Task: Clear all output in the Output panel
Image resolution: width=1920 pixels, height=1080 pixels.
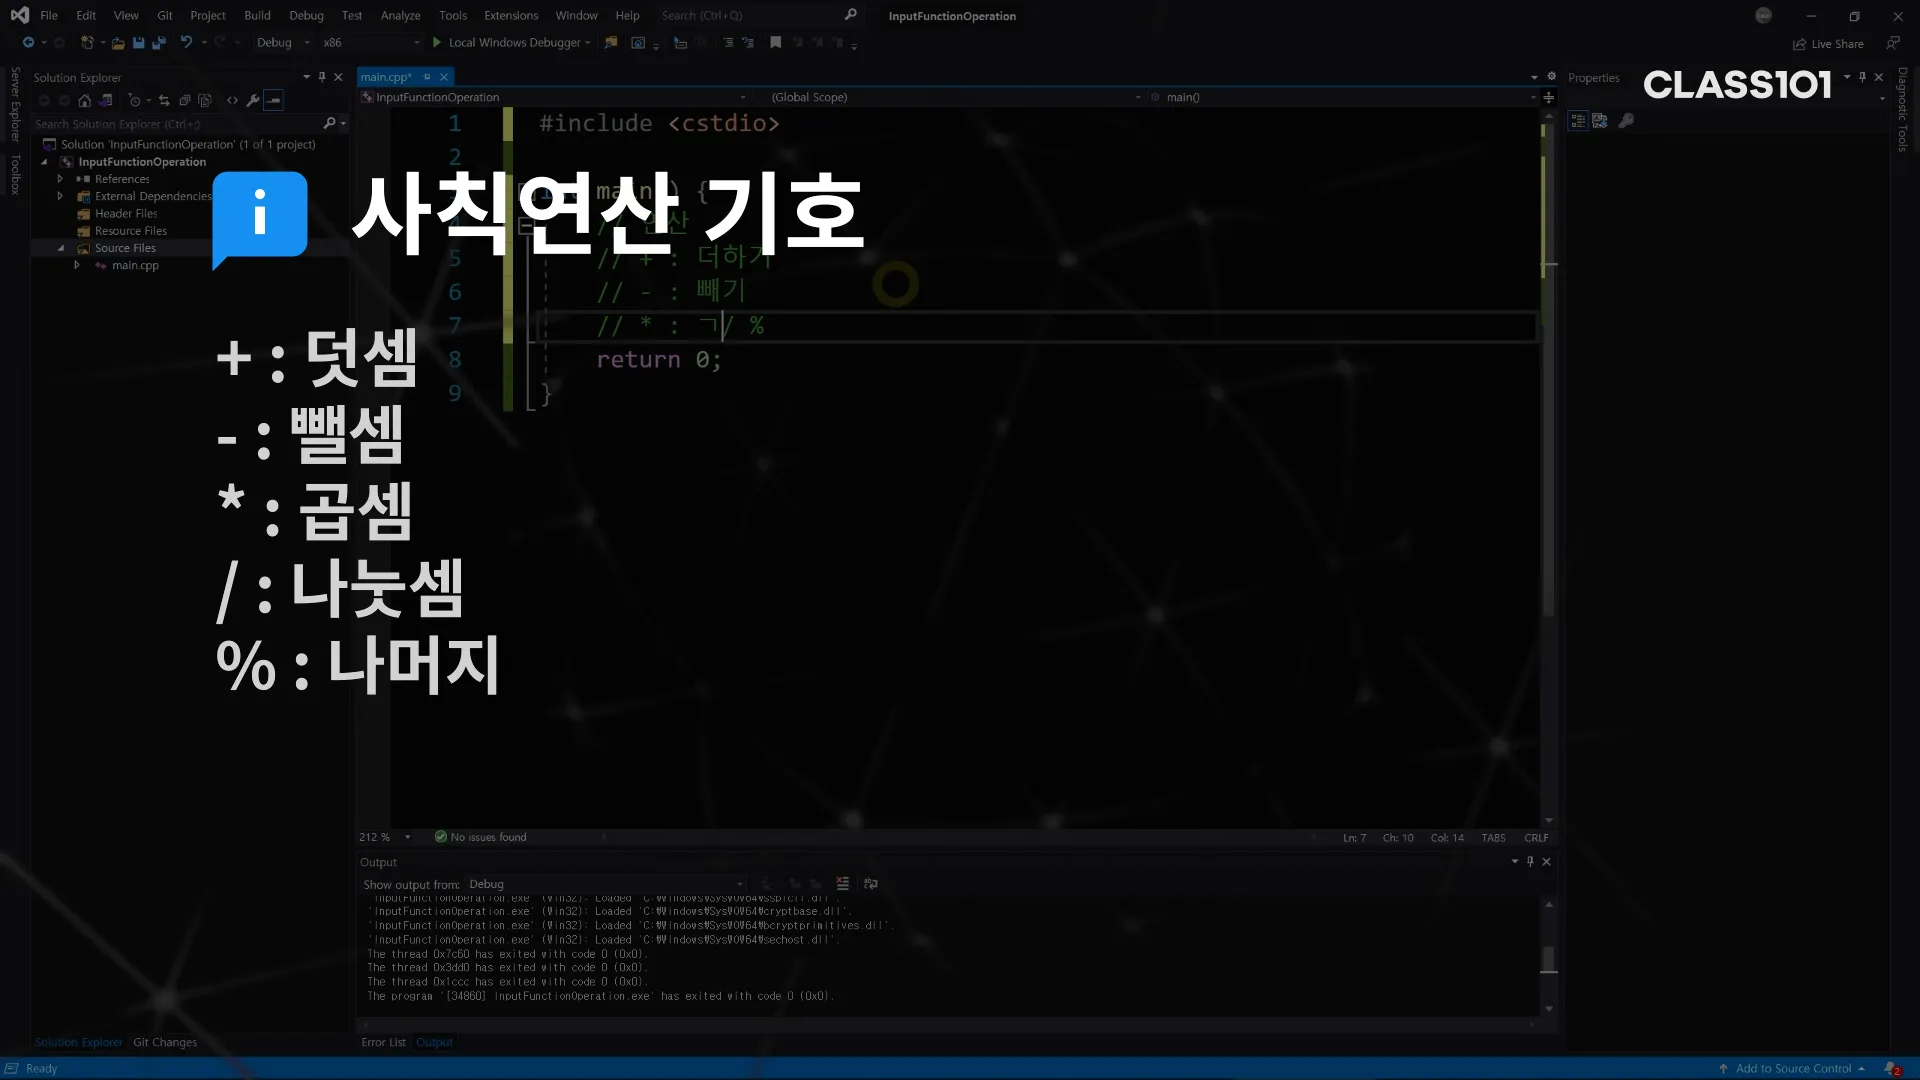Action: 843,884
